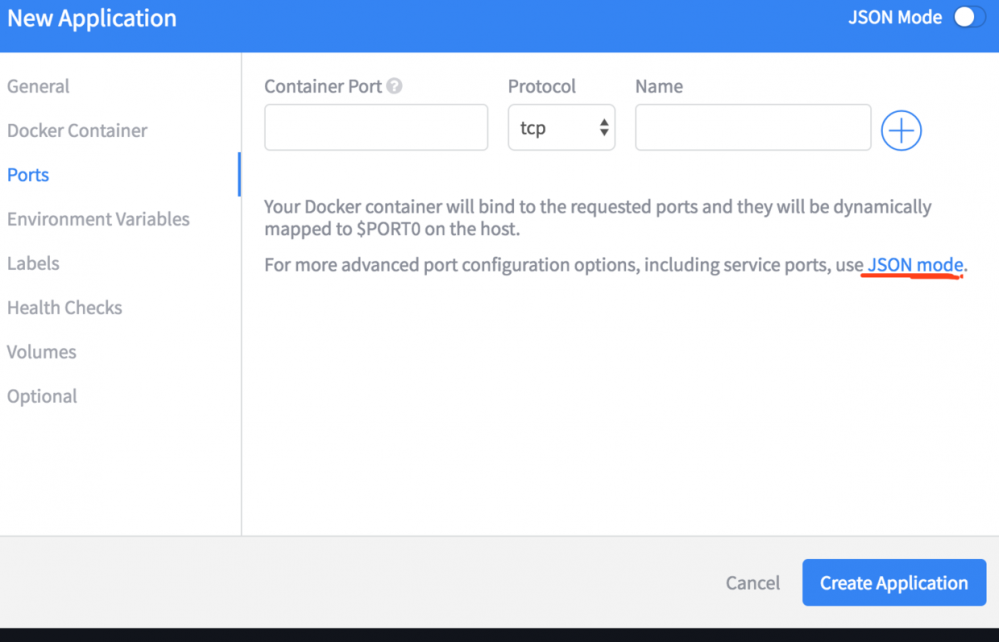Select the Ports section
The height and width of the screenshot is (642, 999).
point(27,174)
